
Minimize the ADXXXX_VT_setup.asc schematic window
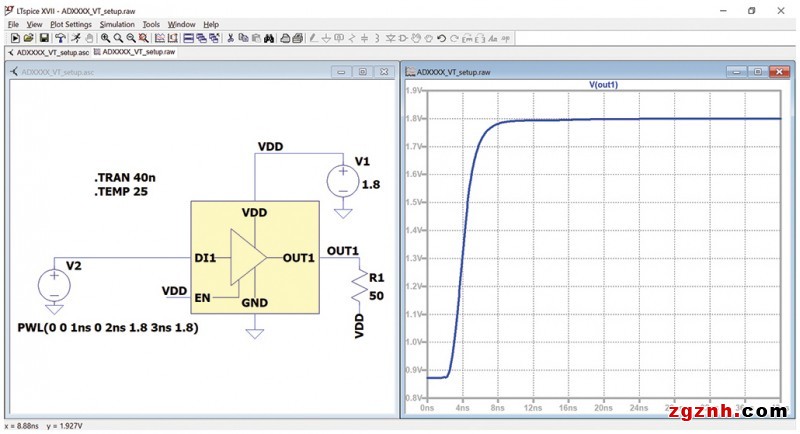[x=341, y=72]
